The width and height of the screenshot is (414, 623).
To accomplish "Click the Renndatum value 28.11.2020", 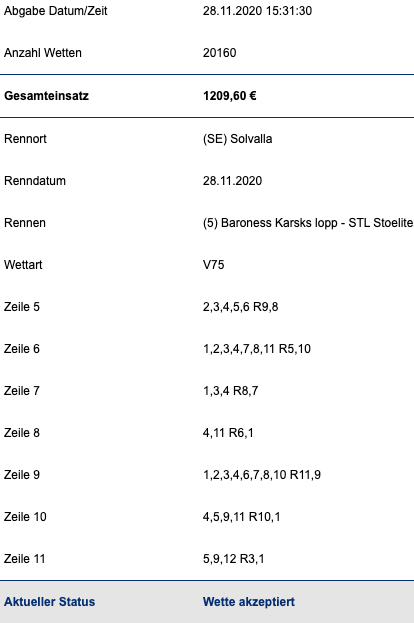I will point(232,181).
